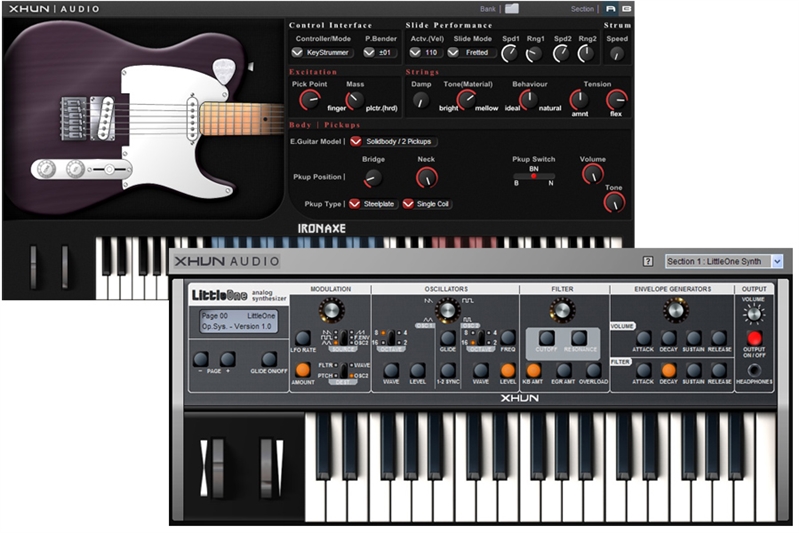Viewport: 799px width, 533px height.
Task: Click the Headphones jack on LittleOne
Action: point(754,370)
